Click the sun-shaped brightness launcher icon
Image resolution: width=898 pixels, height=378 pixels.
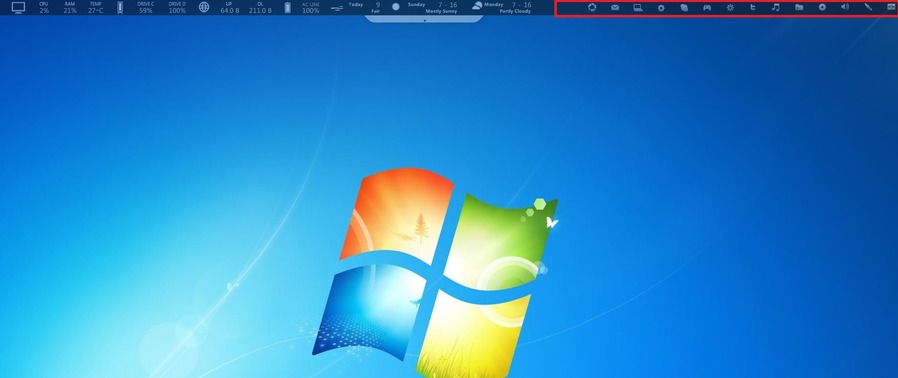(730, 7)
